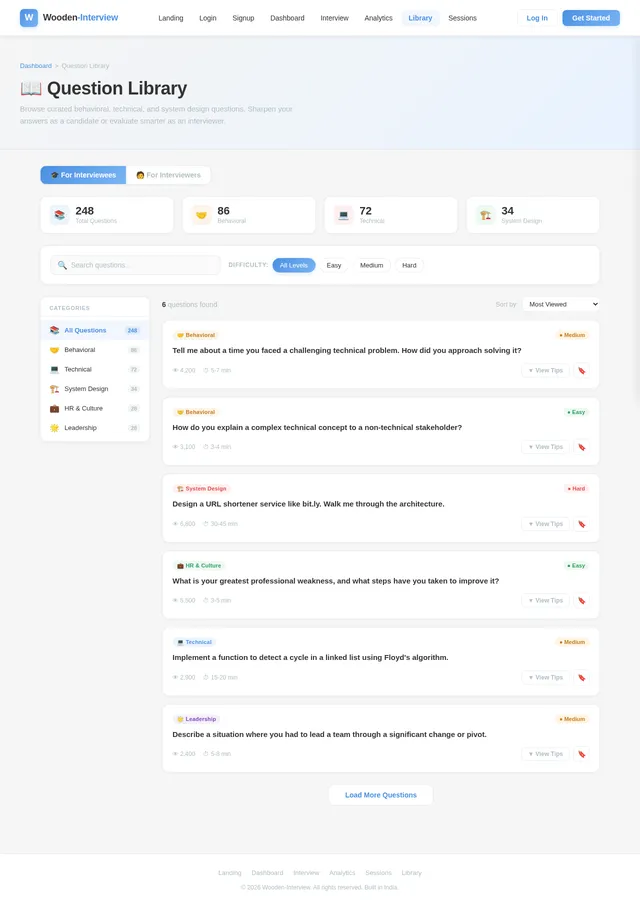Bookmark the Floyd's algorithm linked list question
The height and width of the screenshot is (905, 640).
[x=582, y=678]
